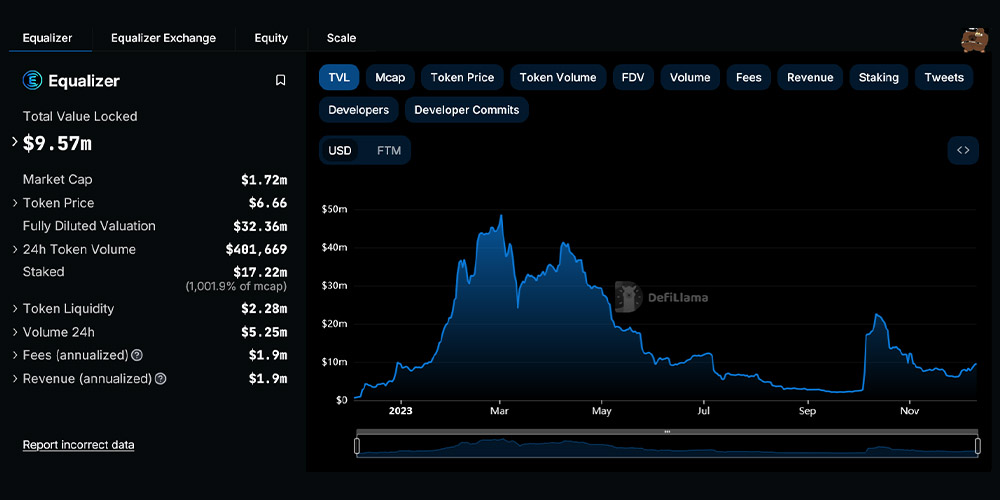Click the Equalizer protocol title
The height and width of the screenshot is (500, 1000).
(x=84, y=81)
